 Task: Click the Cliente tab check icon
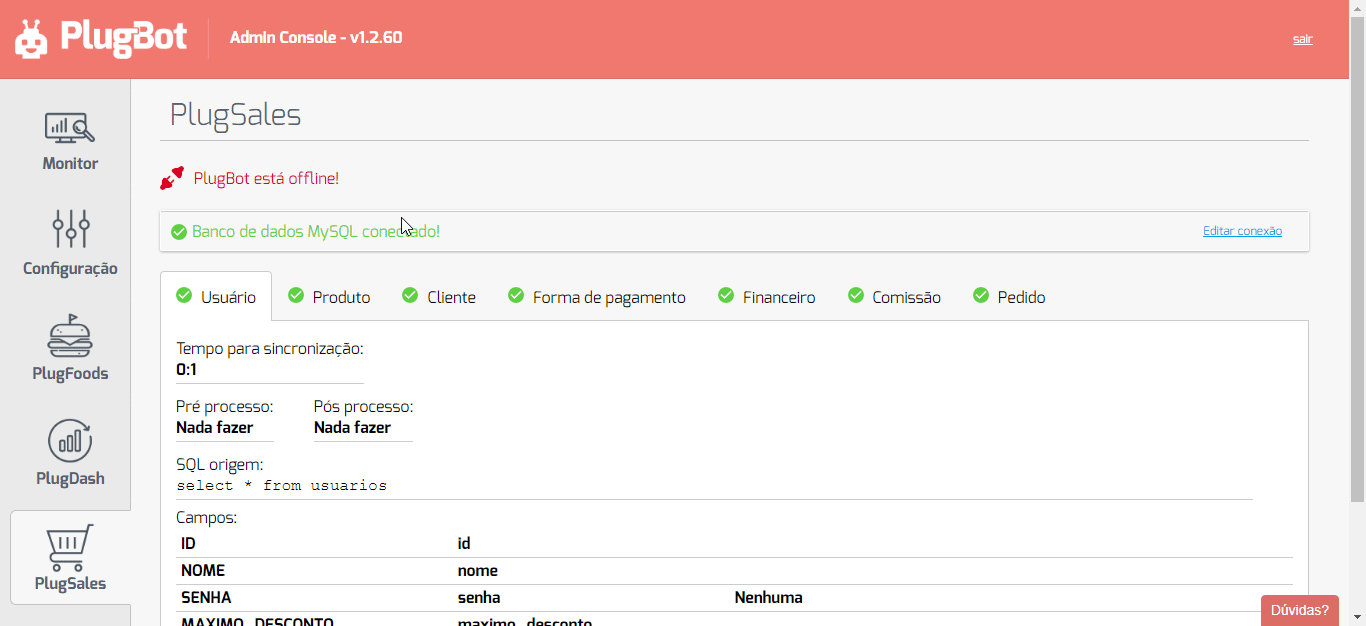pos(410,295)
